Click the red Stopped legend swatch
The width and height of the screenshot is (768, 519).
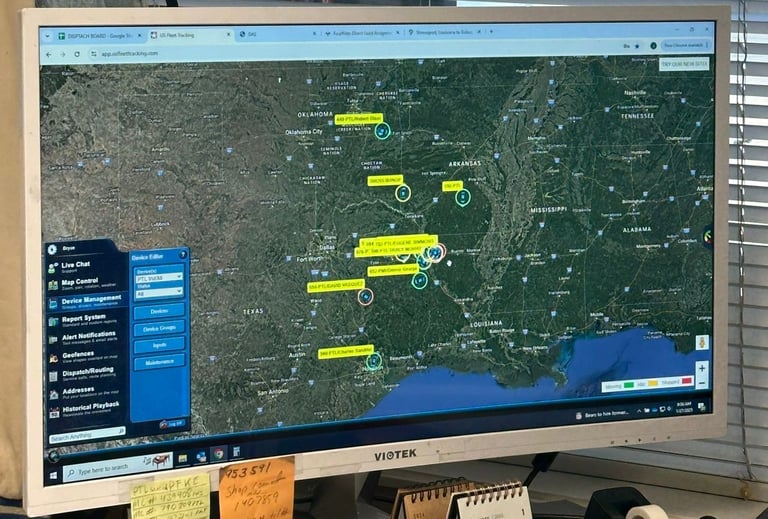click(x=686, y=381)
